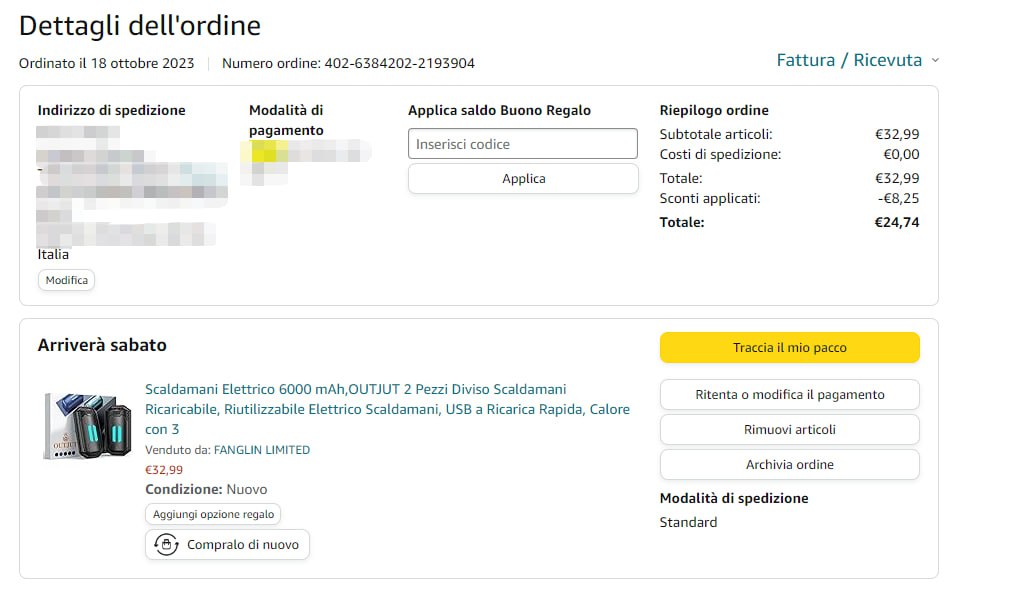Archive the order with Archivia ordine
This screenshot has height=603, width=1012.
pyautogui.click(x=789, y=465)
